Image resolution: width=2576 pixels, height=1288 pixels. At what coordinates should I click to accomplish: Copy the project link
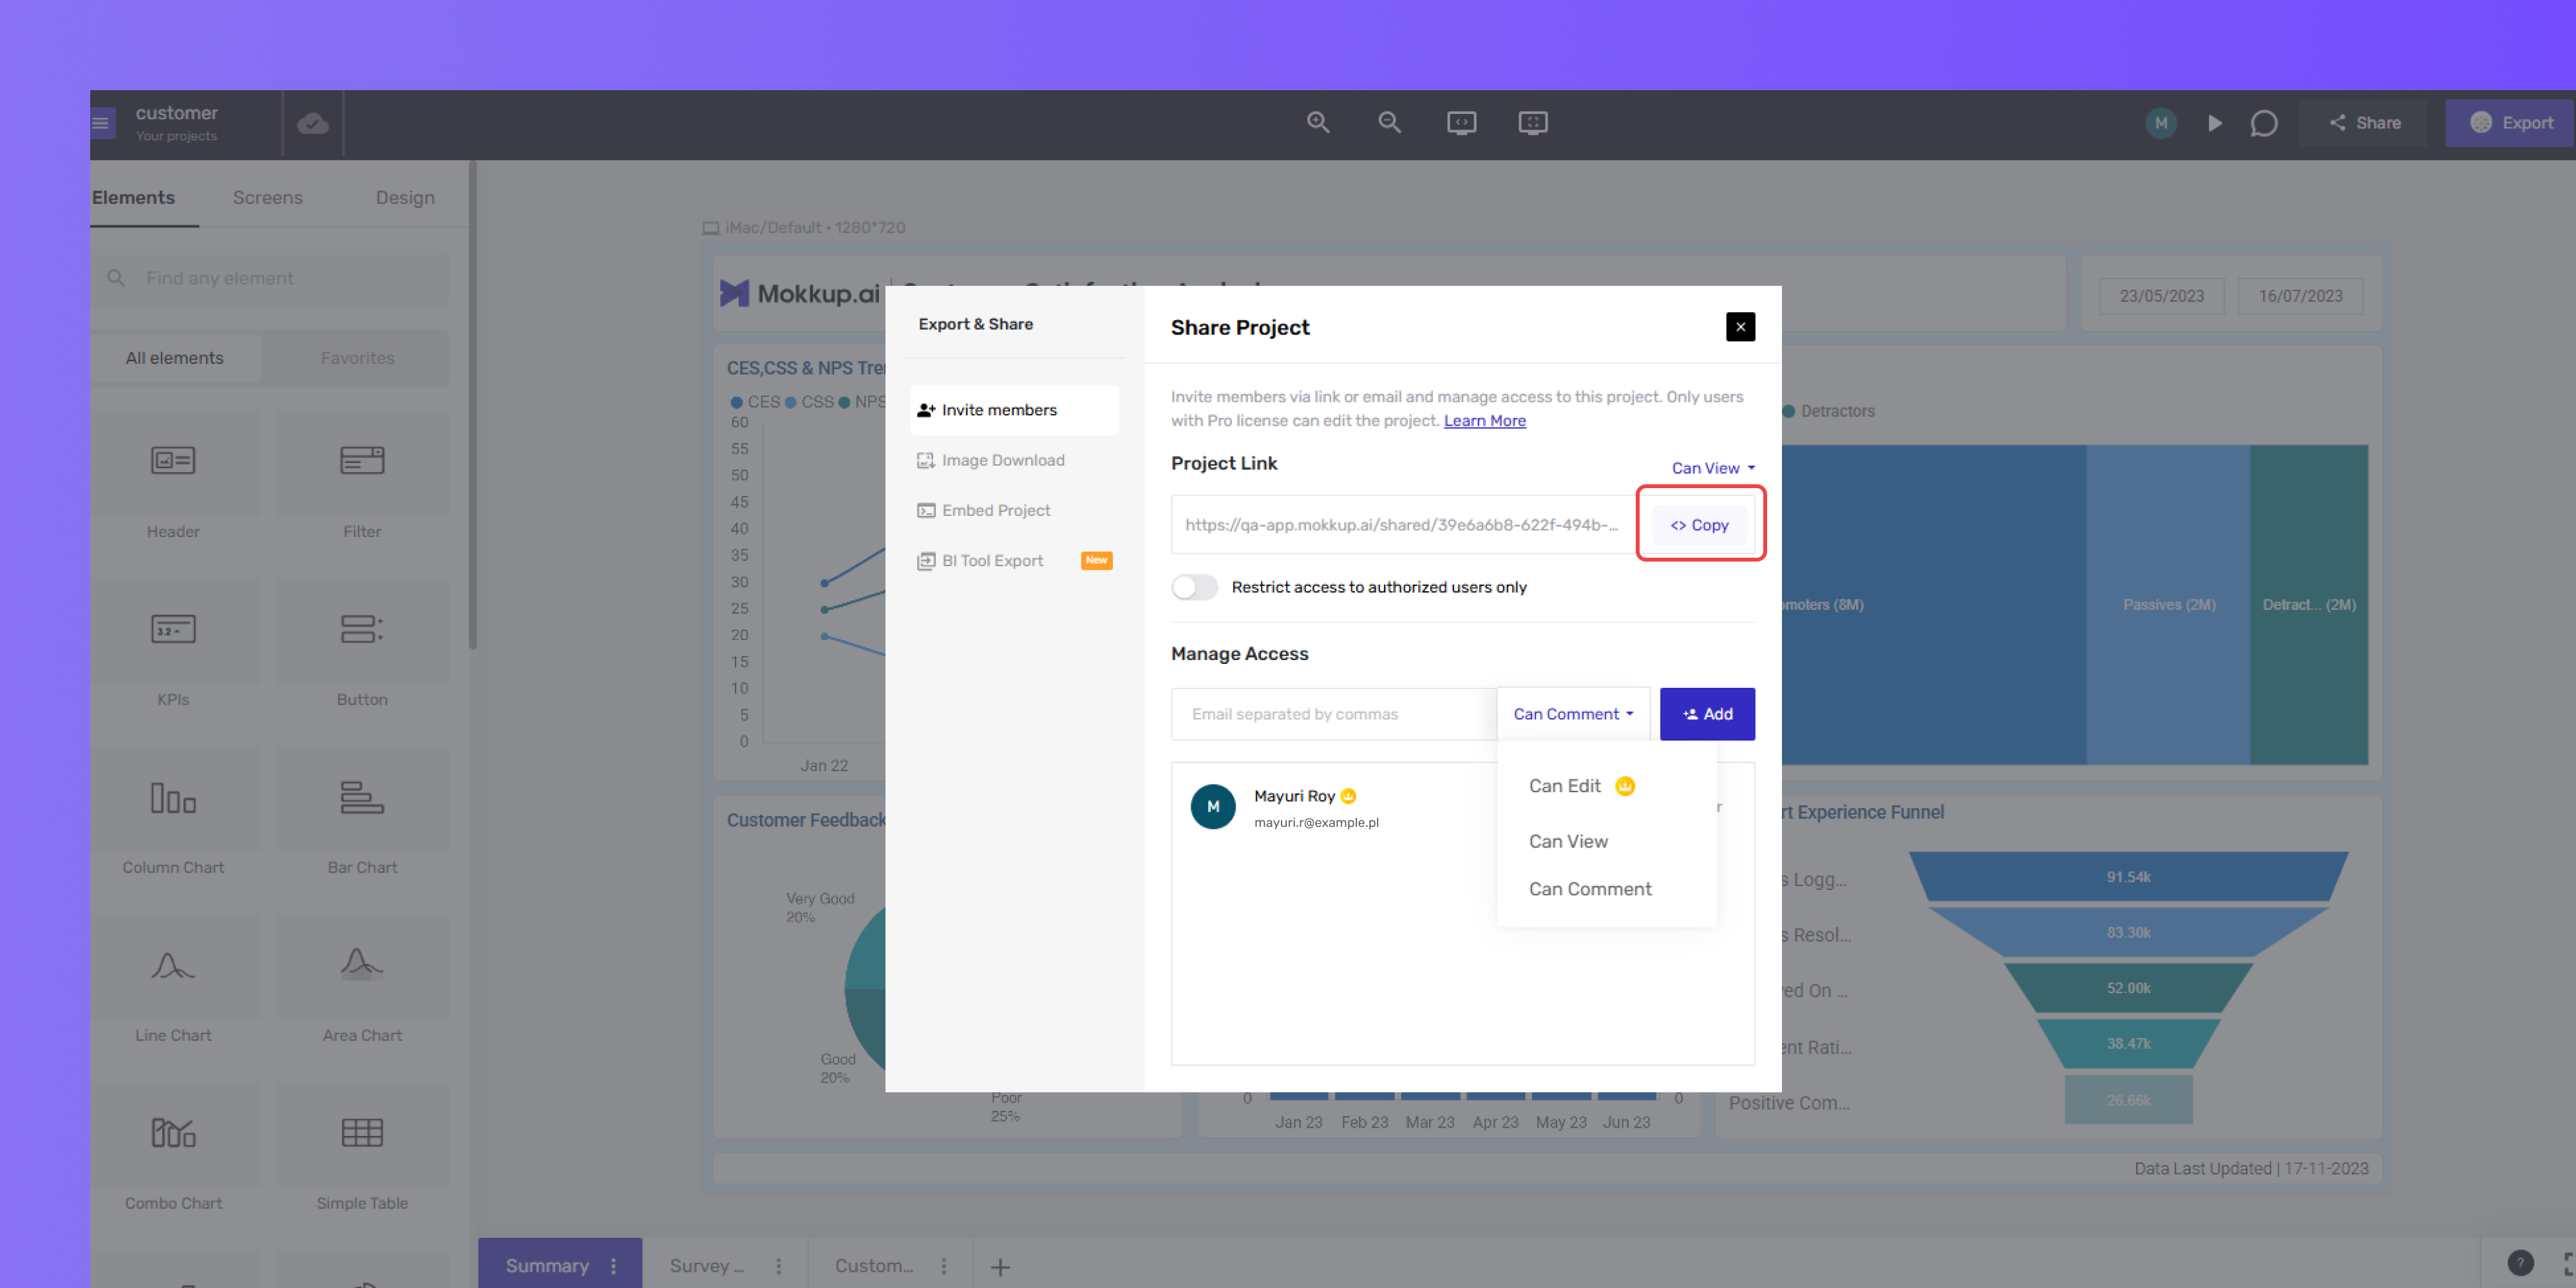(1700, 525)
